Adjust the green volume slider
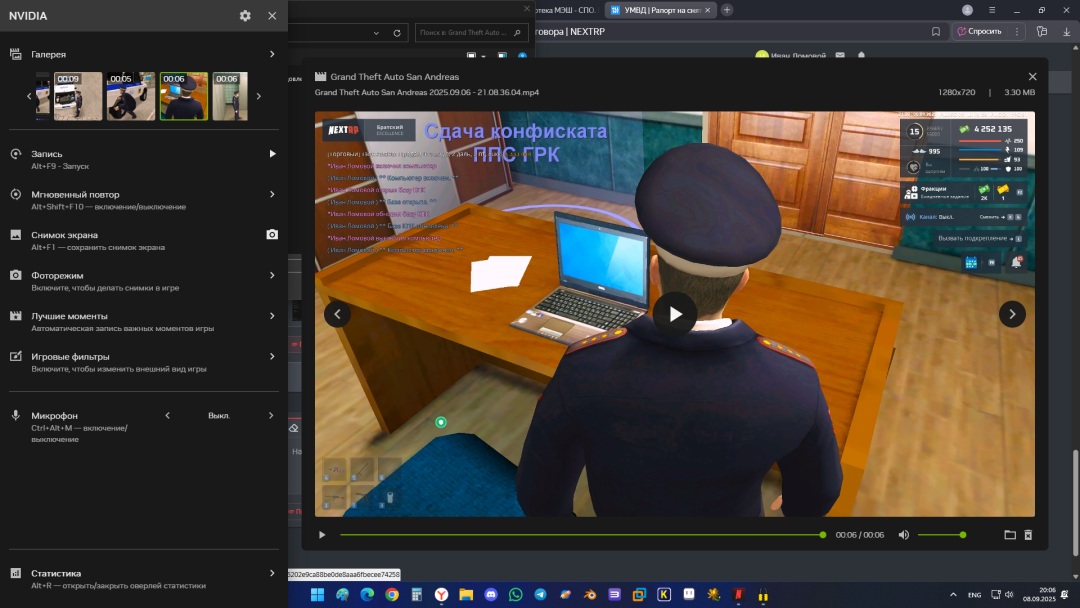This screenshot has width=1080, height=608. point(941,535)
